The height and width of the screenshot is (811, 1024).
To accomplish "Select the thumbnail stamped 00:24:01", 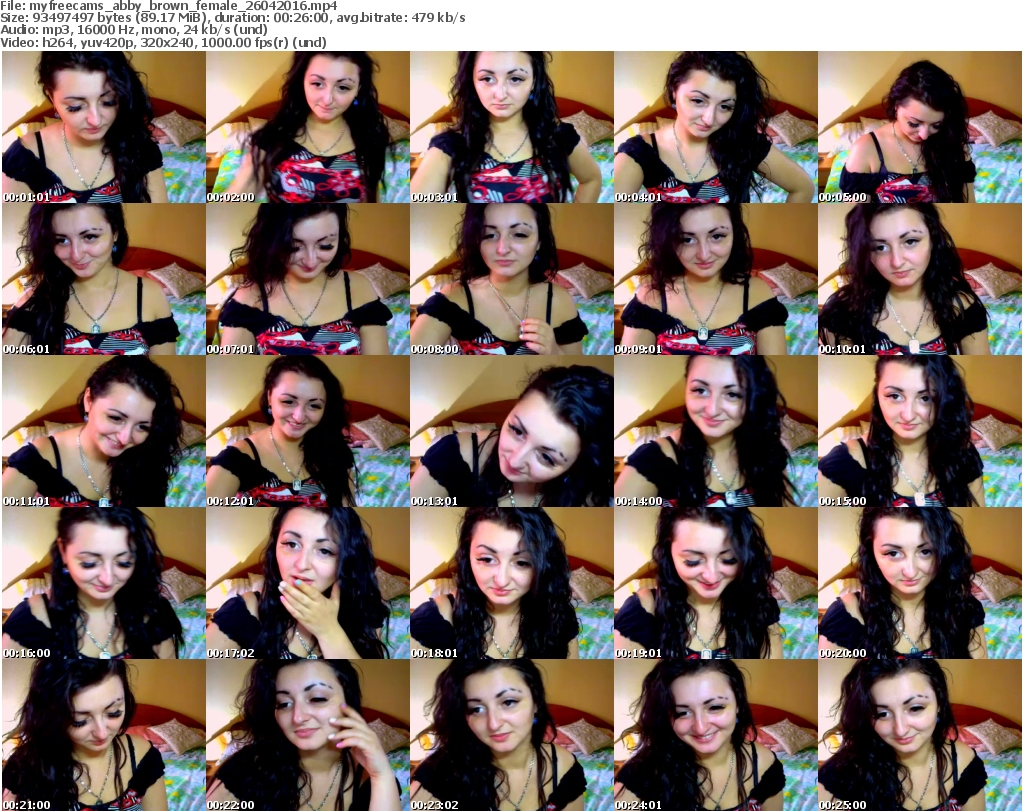I will [x=716, y=735].
